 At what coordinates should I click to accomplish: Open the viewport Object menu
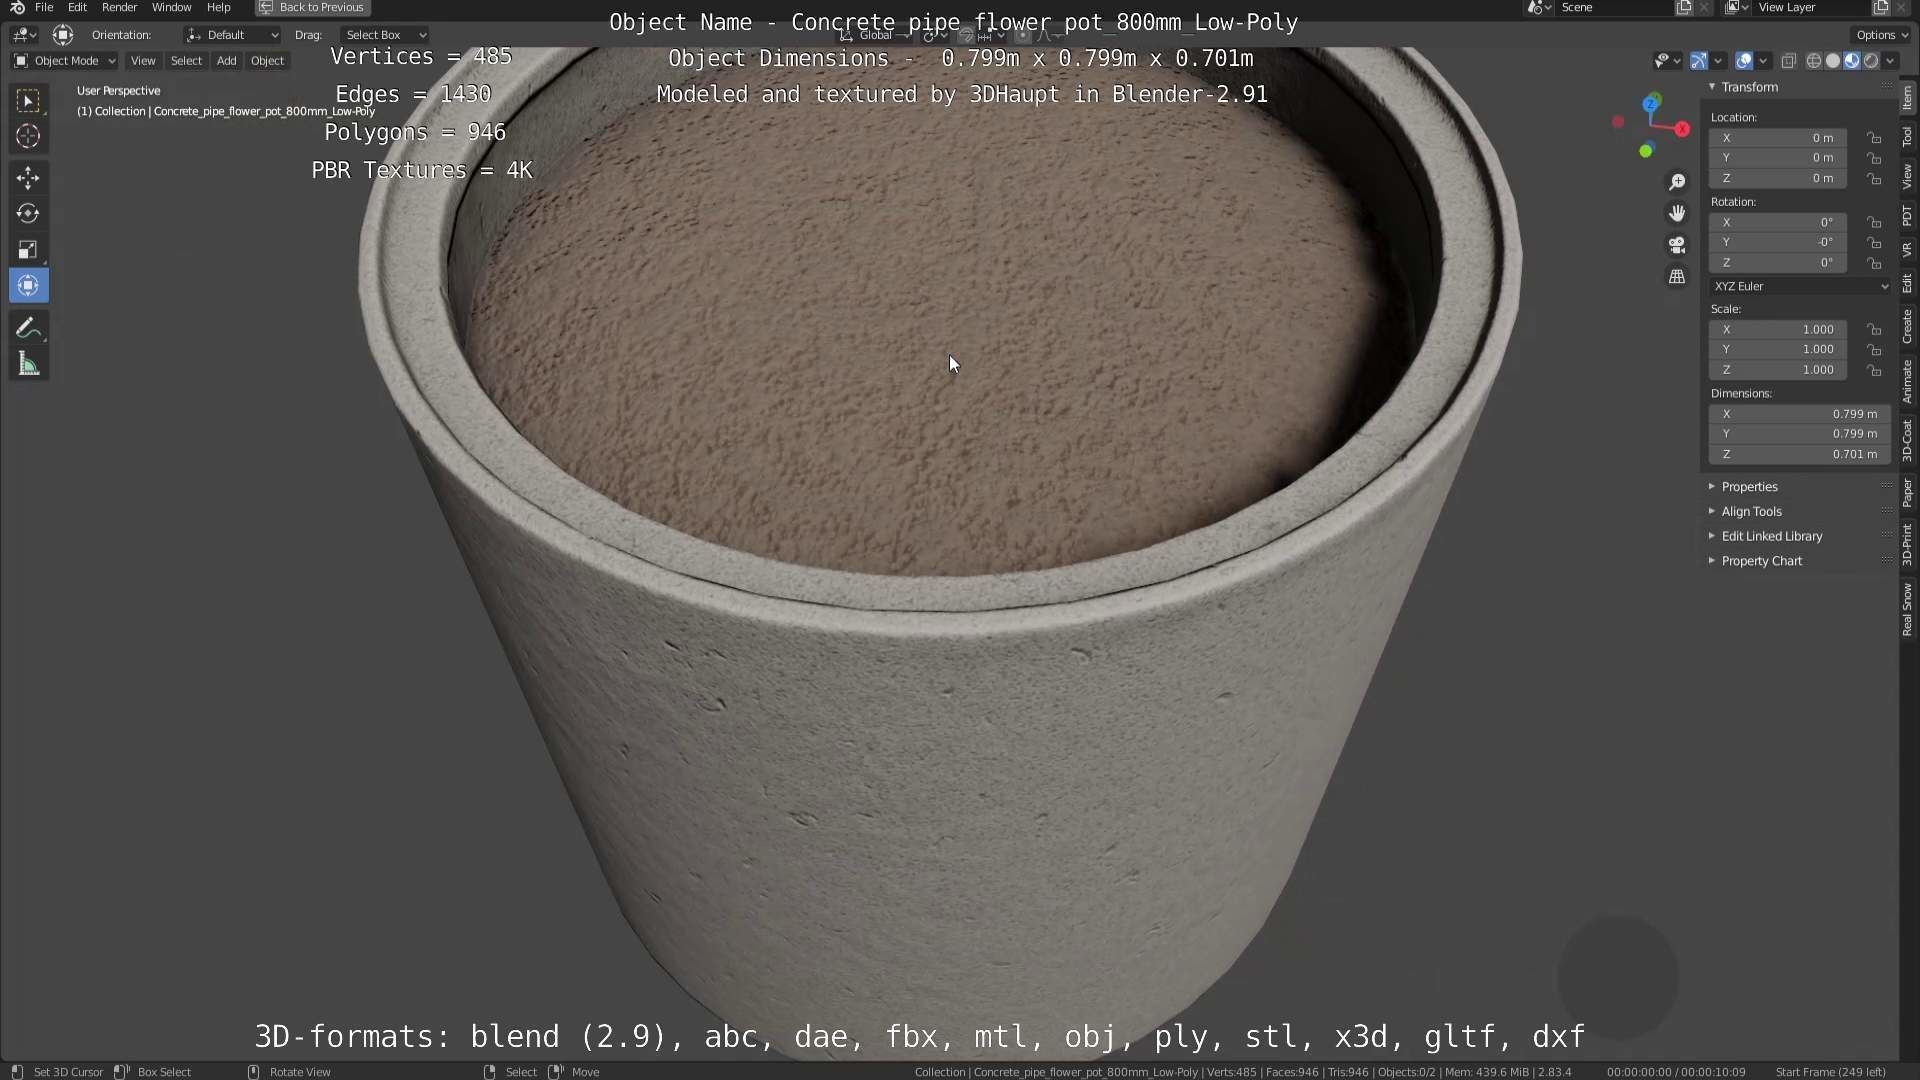point(267,61)
